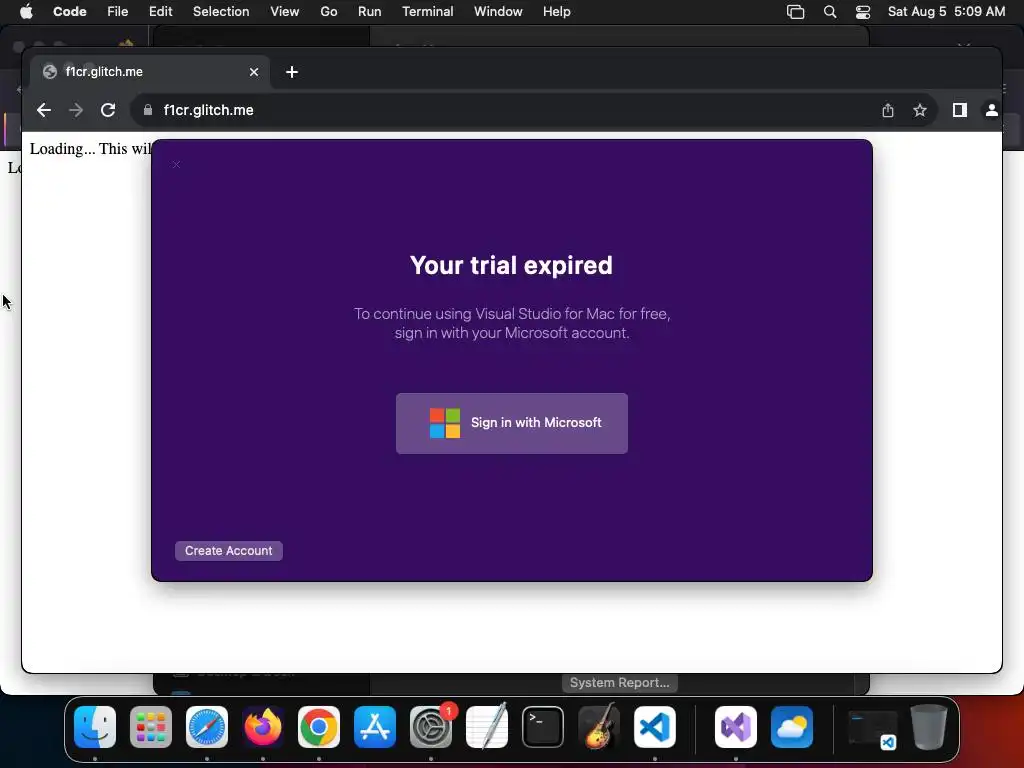This screenshot has height=768, width=1024.
Task: Open Launchpad from the Dock
Action: tap(151, 727)
